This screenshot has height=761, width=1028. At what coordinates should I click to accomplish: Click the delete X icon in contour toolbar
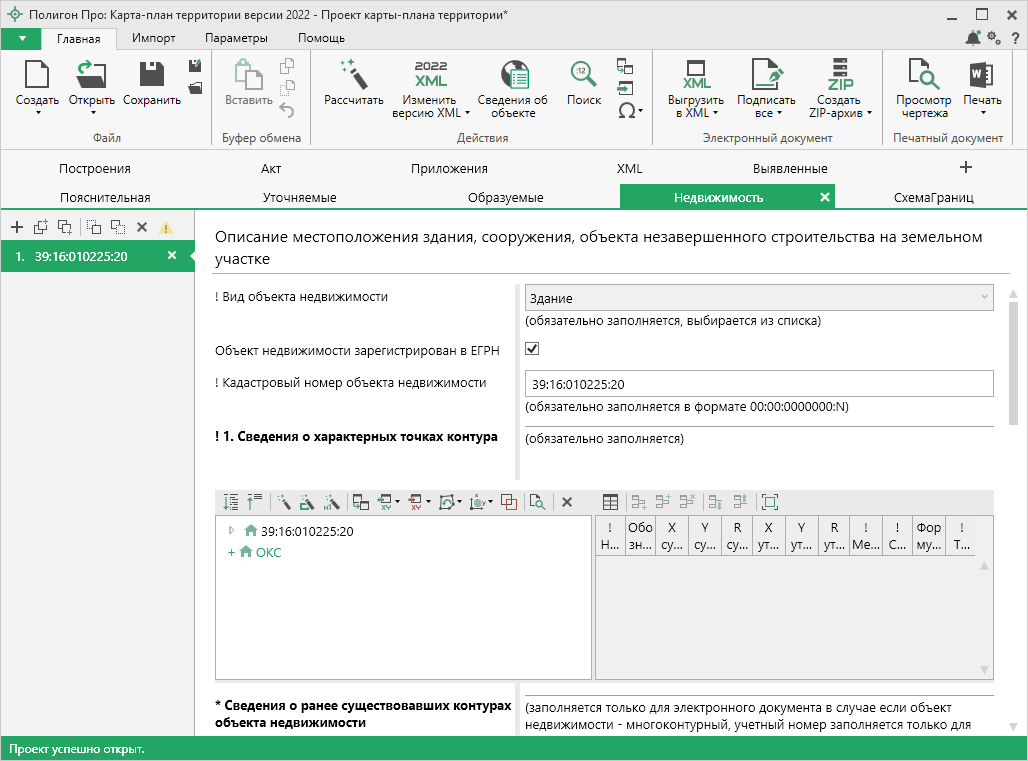(x=566, y=502)
